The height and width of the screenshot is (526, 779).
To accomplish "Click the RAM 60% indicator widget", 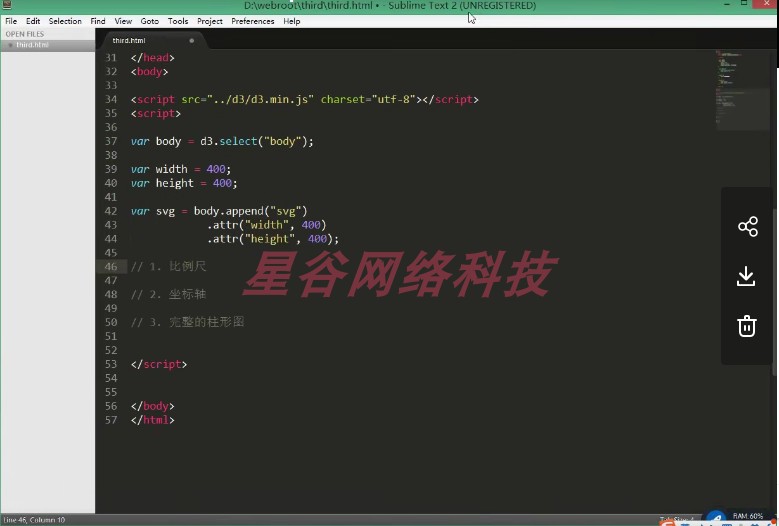I will (747, 516).
